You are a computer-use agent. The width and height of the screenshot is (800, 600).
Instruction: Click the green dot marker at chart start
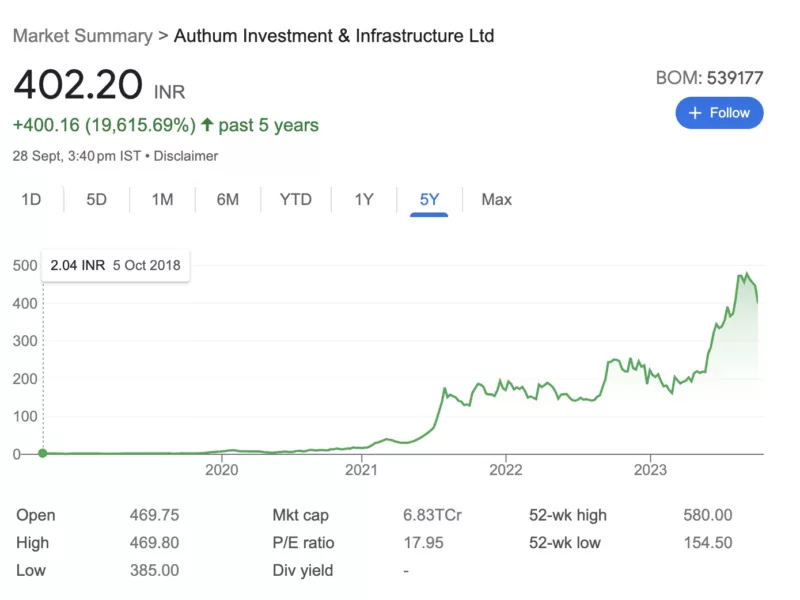click(x=43, y=453)
